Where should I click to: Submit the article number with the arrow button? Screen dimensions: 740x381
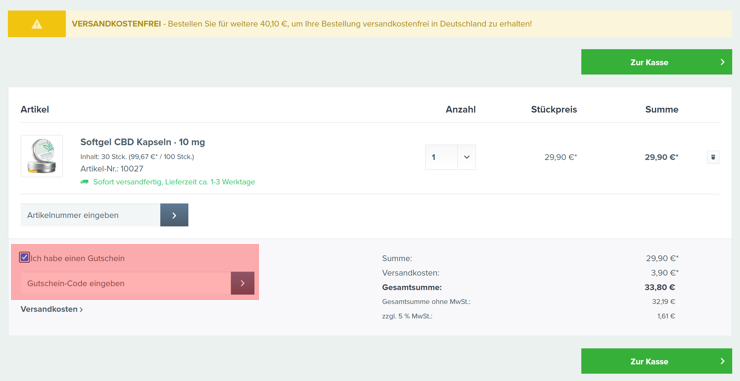(174, 215)
